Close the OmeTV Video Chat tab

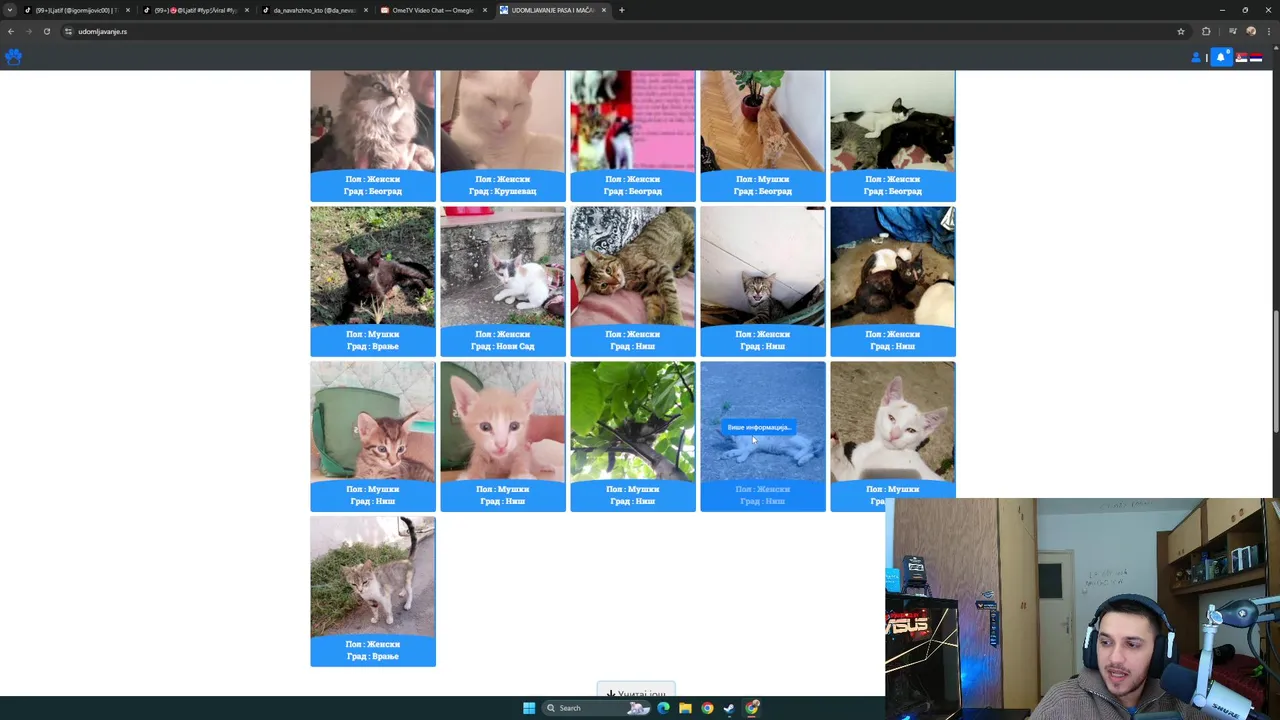[x=485, y=10]
